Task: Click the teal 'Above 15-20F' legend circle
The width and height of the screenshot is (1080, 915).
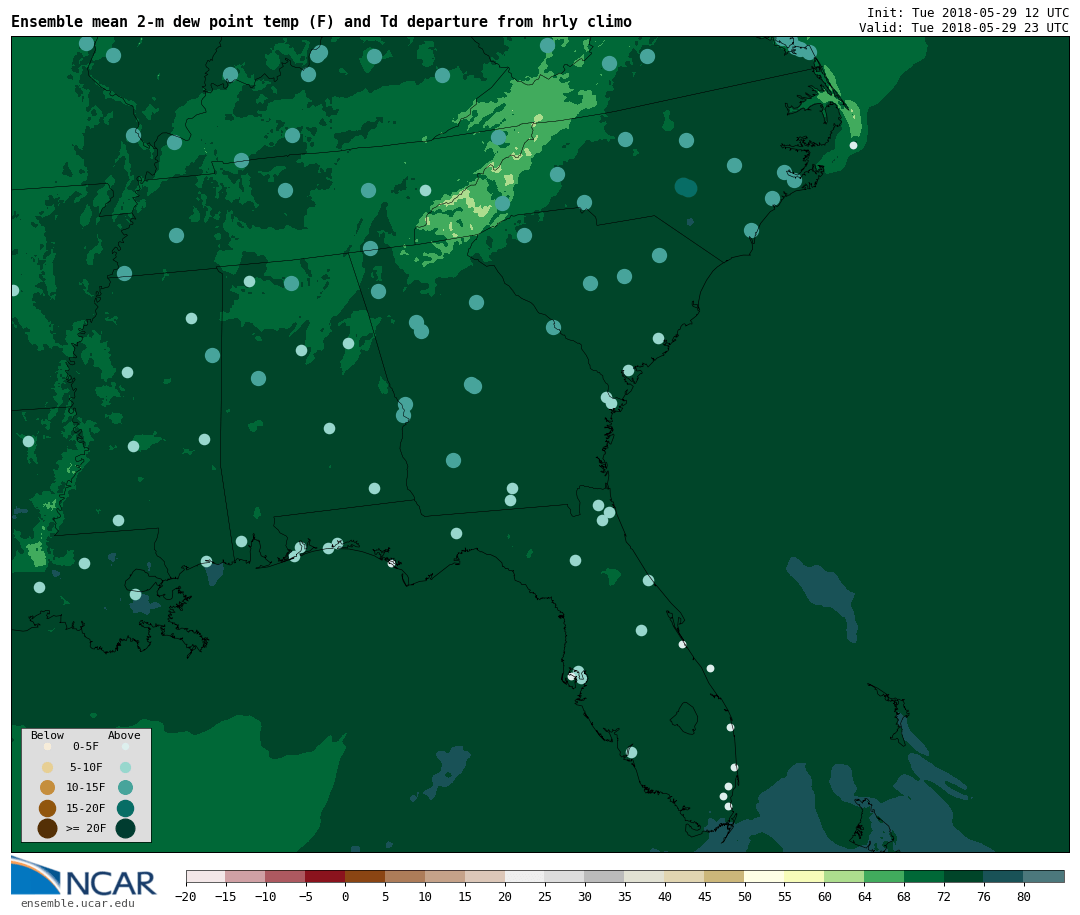Action: click(x=125, y=808)
